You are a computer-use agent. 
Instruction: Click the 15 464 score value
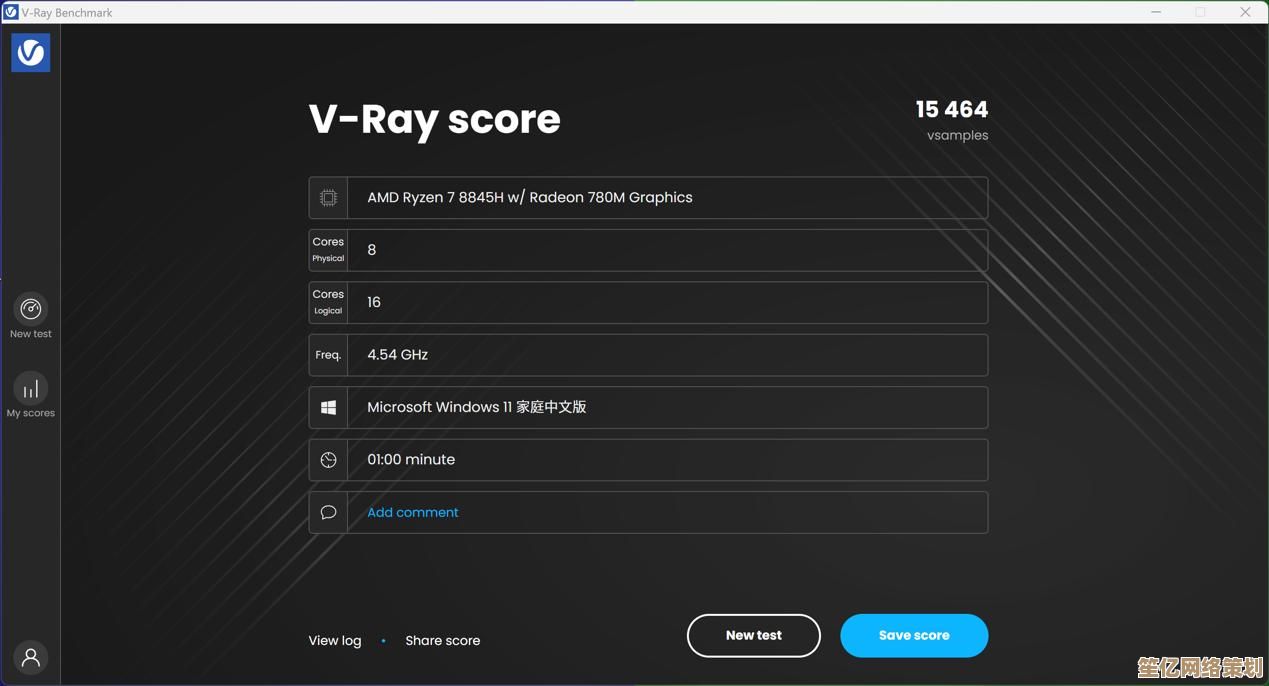coord(952,109)
